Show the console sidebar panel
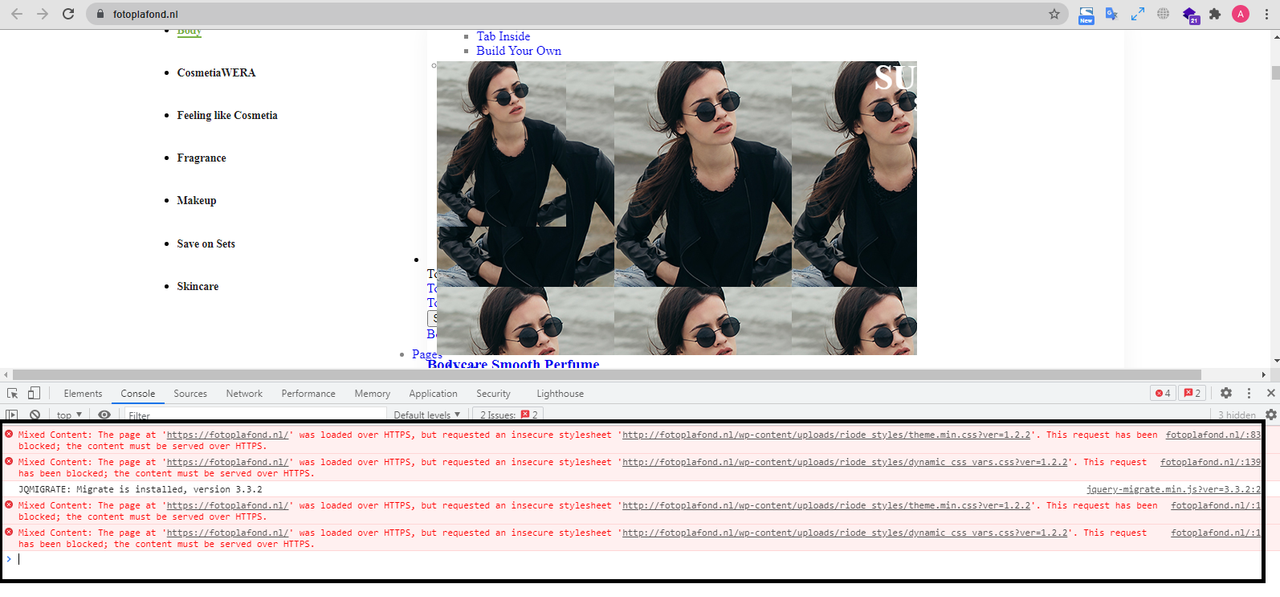The image size is (1280, 597). pos(12,415)
